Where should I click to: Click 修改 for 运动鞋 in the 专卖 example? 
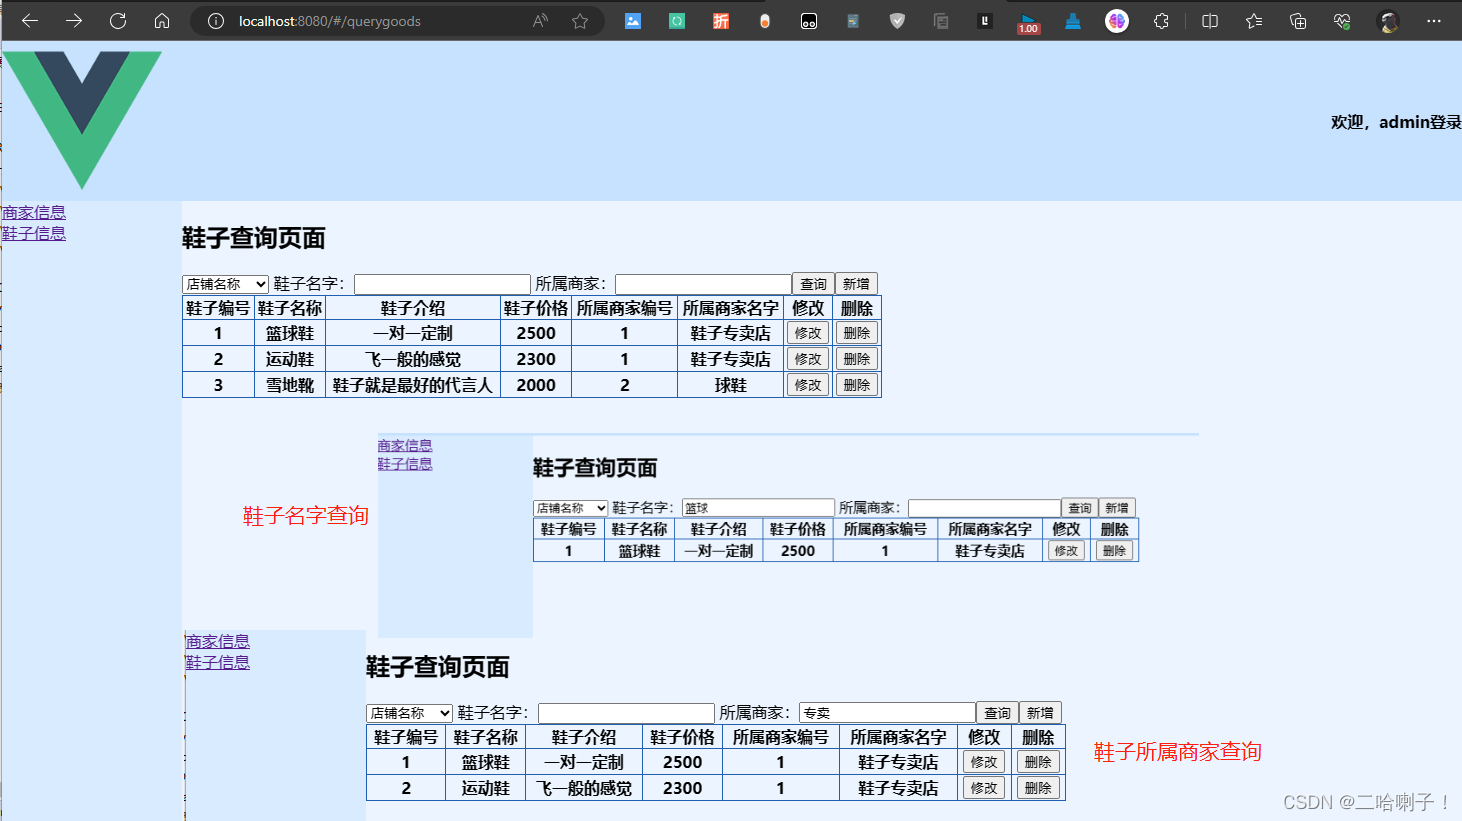pyautogui.click(x=984, y=788)
